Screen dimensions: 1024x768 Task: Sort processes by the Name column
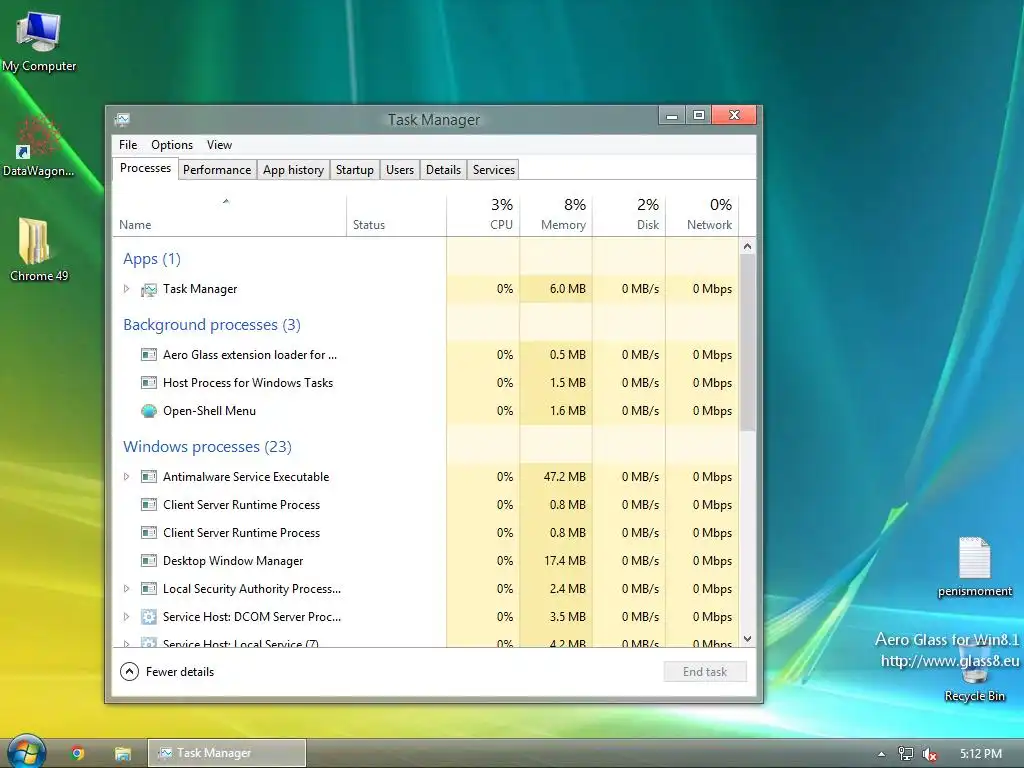(x=229, y=216)
